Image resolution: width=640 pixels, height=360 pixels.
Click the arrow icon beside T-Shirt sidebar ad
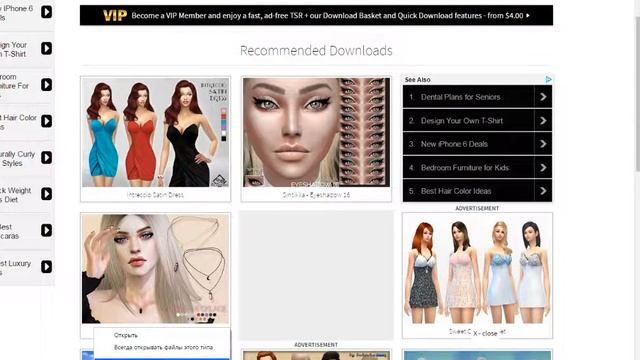click(x=47, y=49)
